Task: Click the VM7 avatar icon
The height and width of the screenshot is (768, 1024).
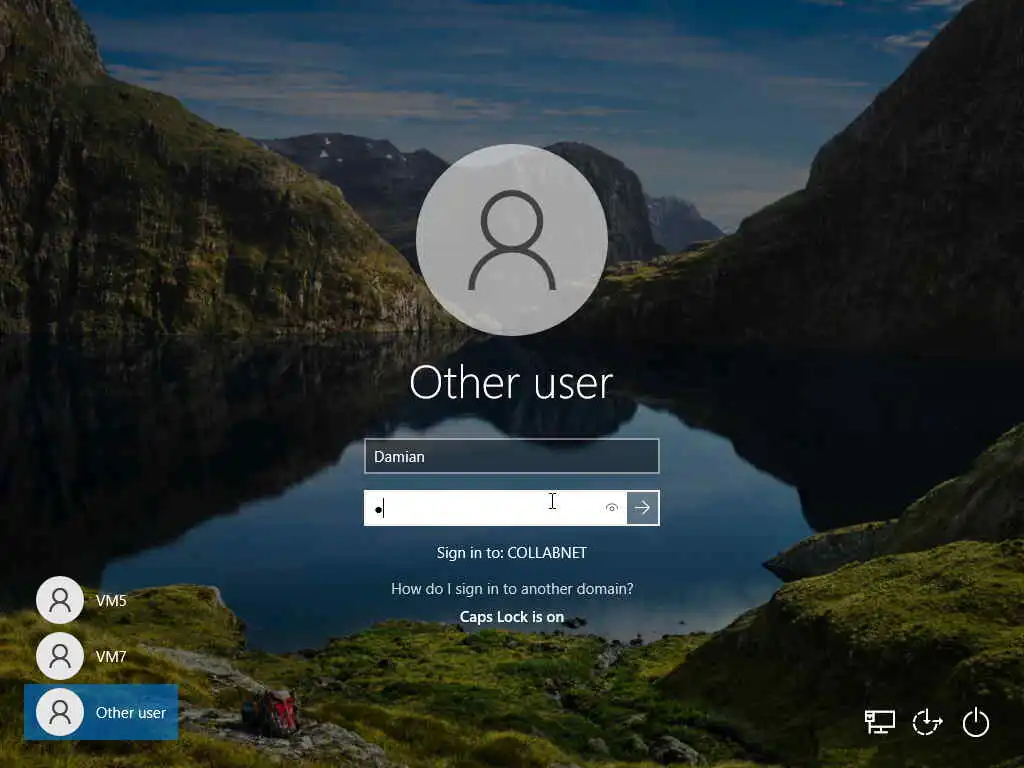Action: pos(59,656)
